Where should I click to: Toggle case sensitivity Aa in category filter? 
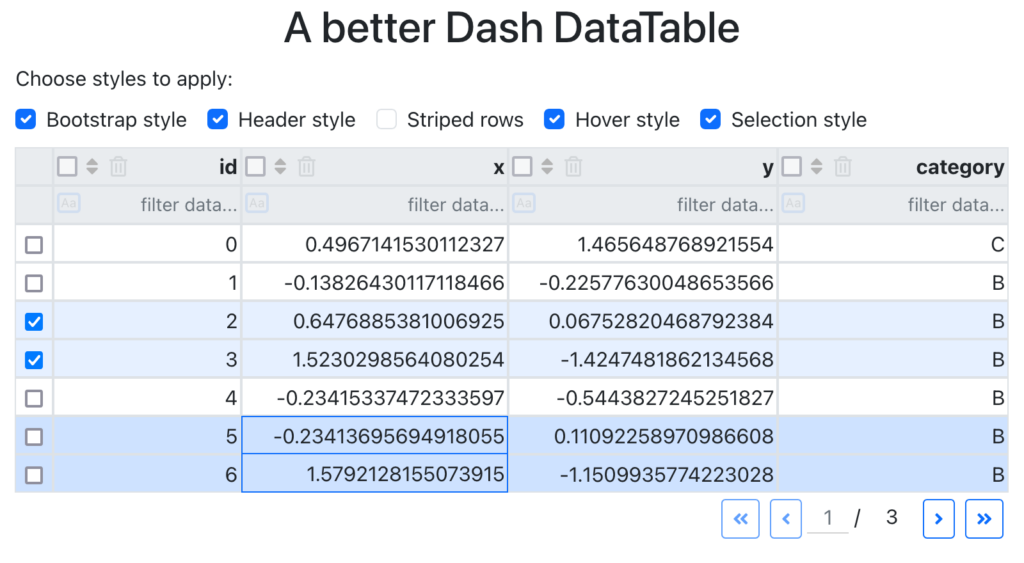pos(793,203)
